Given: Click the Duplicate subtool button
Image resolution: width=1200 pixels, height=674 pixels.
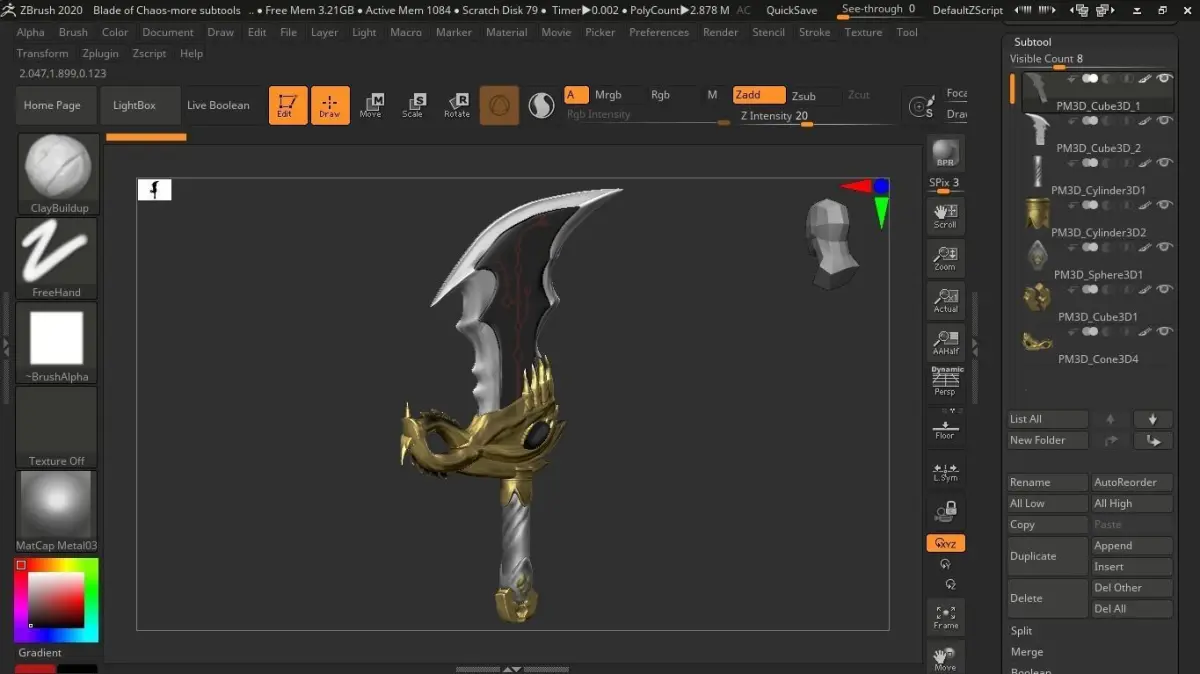Looking at the screenshot, I should pos(1047,556).
